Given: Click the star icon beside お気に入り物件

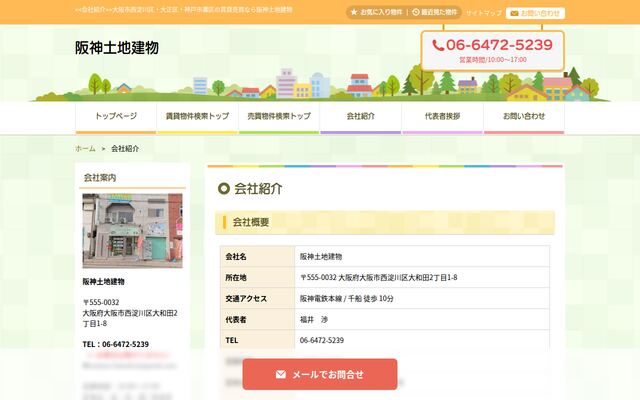Looking at the screenshot, I should [x=354, y=12].
